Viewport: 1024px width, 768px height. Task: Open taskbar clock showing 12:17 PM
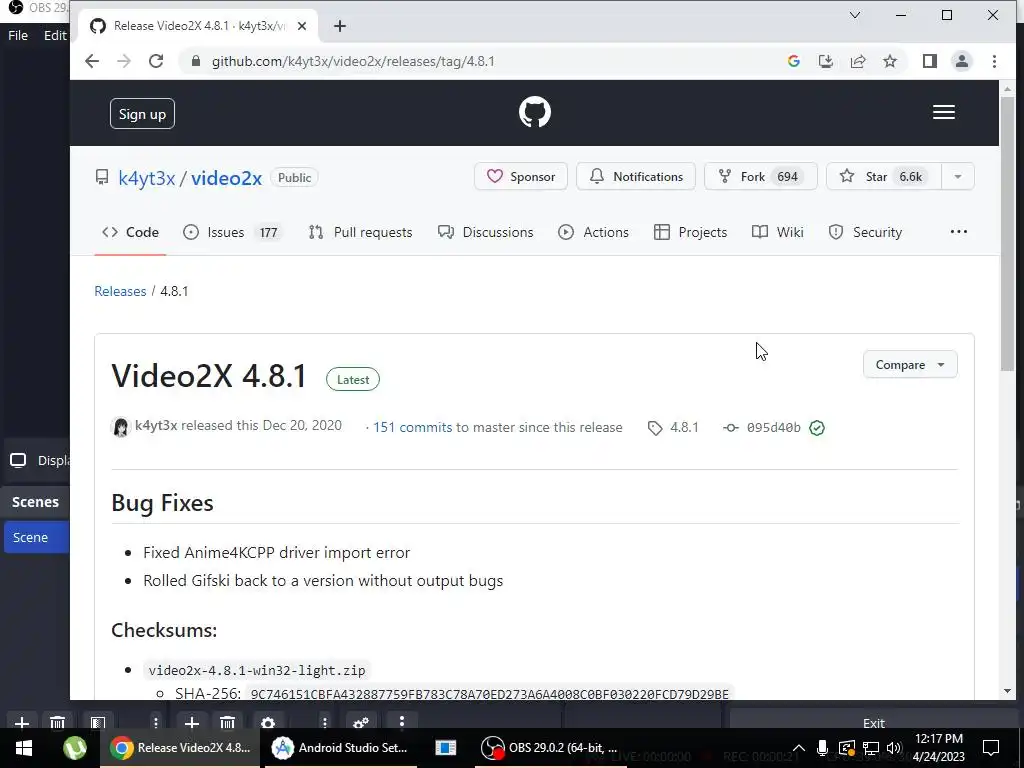[938, 748]
